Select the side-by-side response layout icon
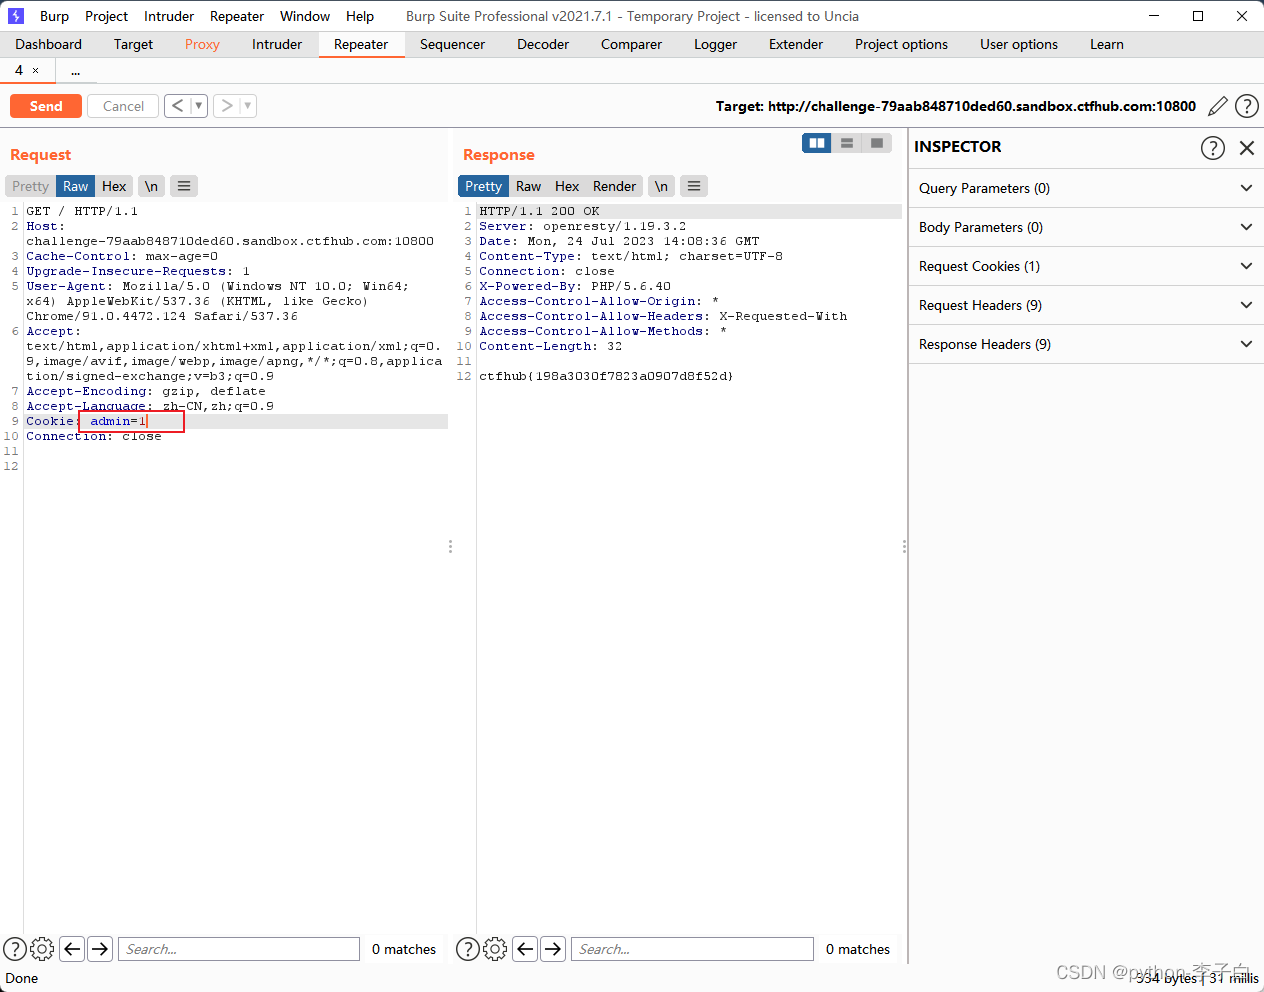Screen dimensions: 1264x992 click(x=816, y=142)
